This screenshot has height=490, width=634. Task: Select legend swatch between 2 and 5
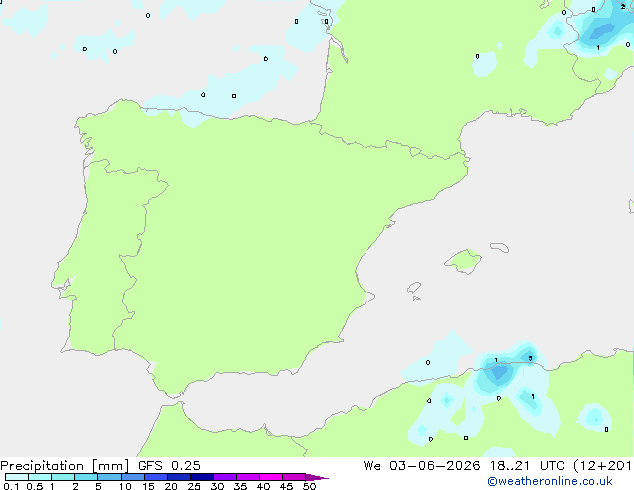click(x=86, y=477)
